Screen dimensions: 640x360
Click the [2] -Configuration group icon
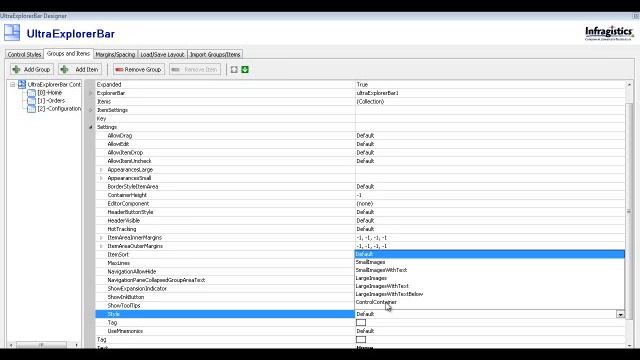click(31, 109)
